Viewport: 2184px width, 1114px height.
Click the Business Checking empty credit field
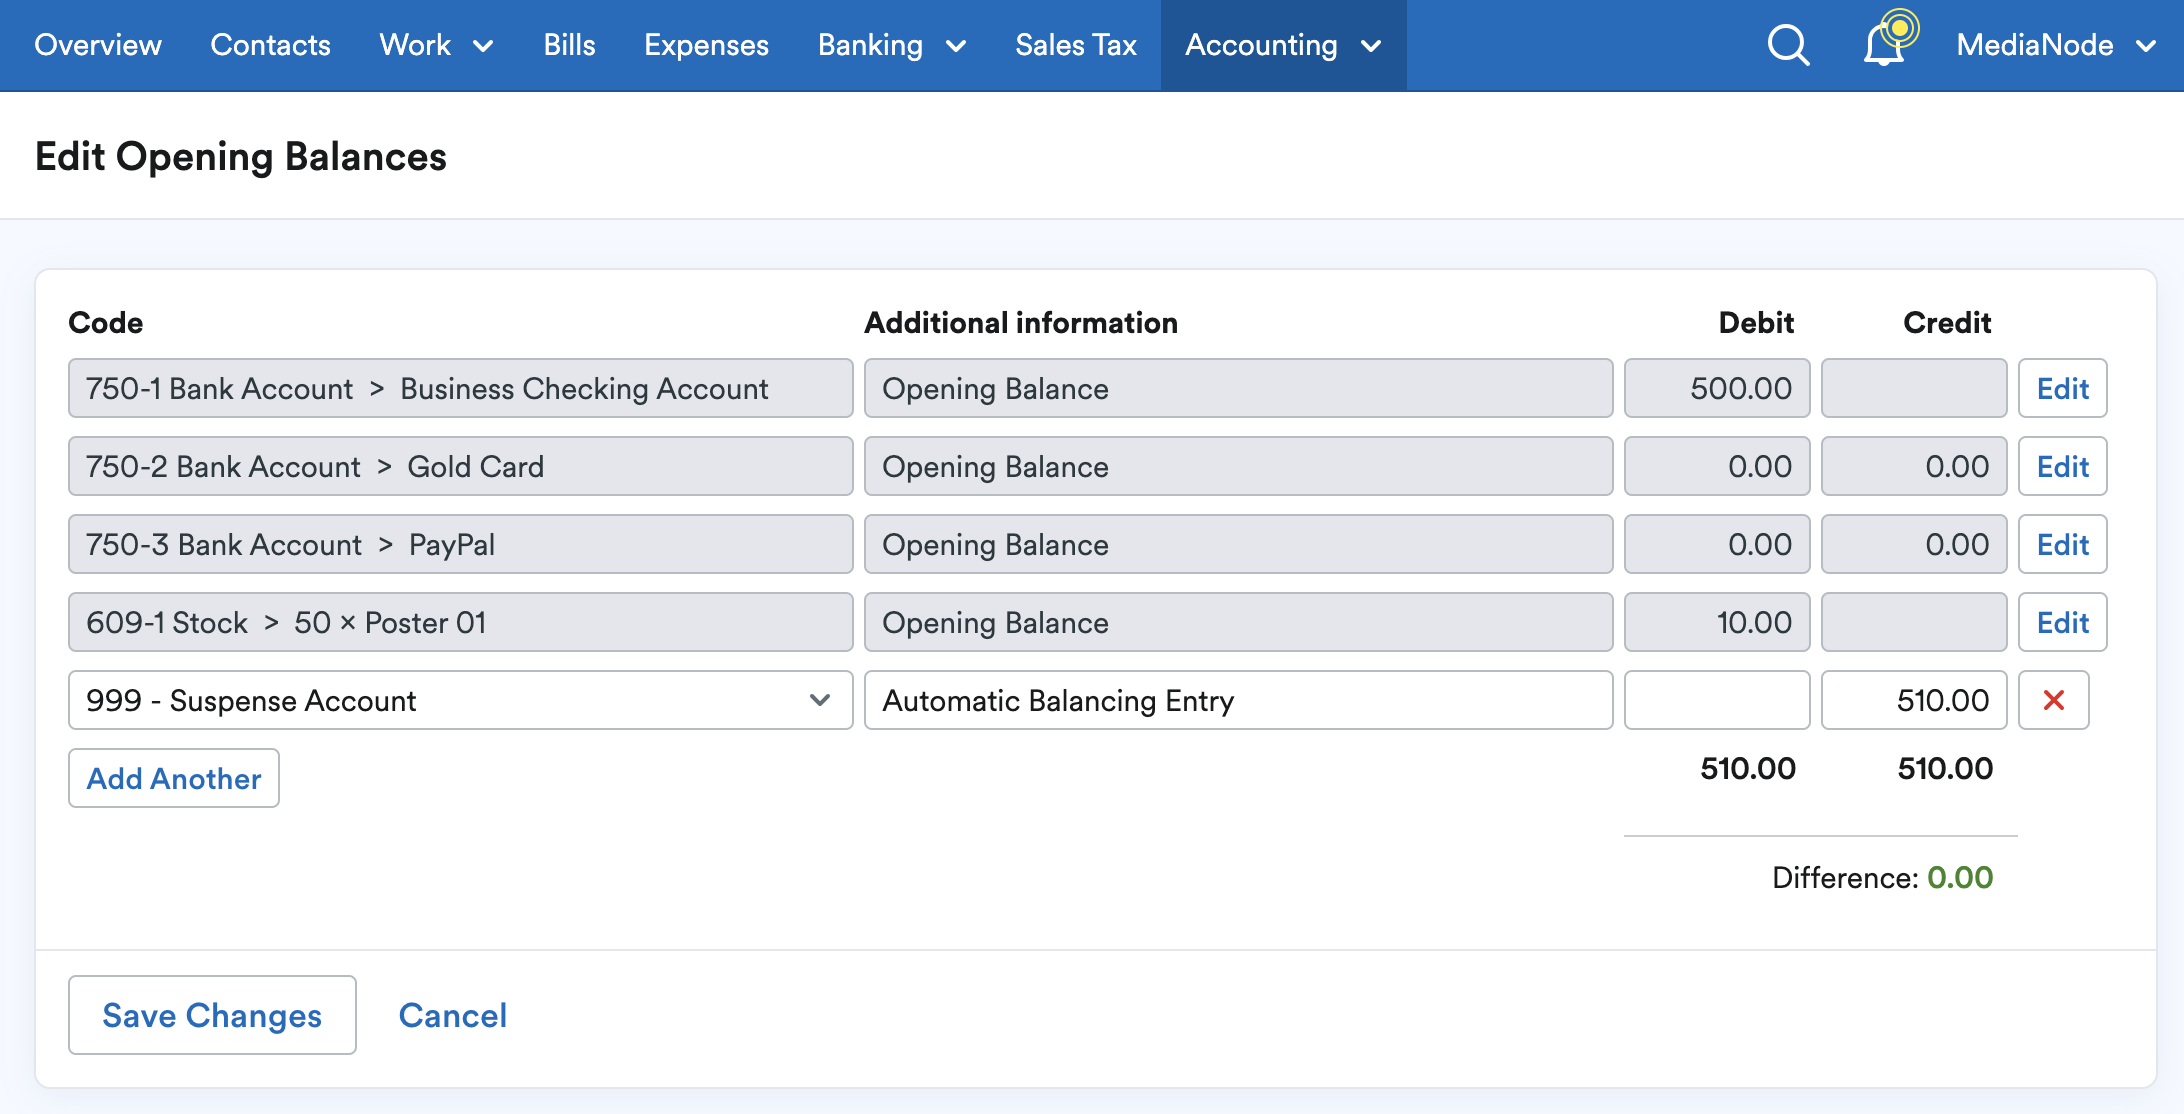(x=1914, y=388)
